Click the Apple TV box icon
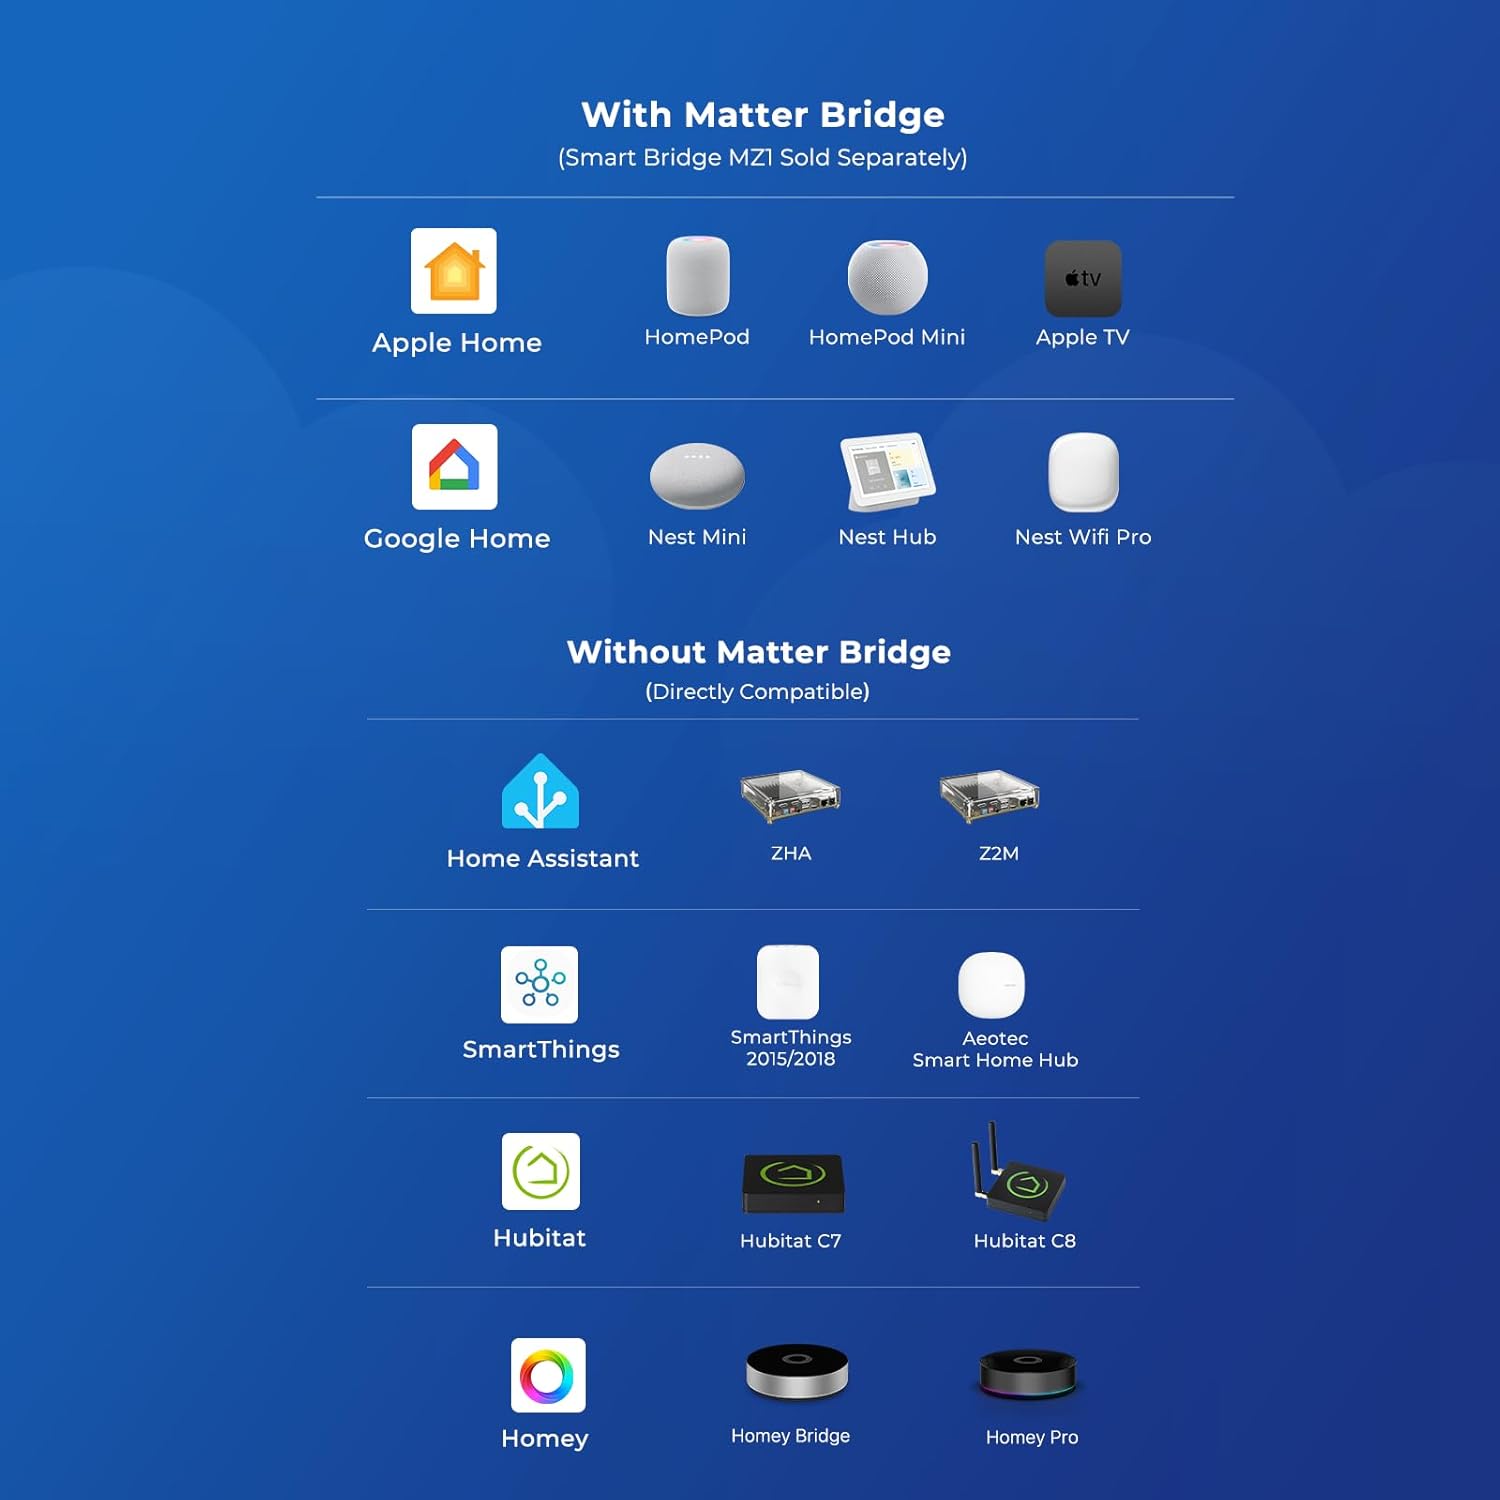The height and width of the screenshot is (1500, 1500). (1083, 279)
